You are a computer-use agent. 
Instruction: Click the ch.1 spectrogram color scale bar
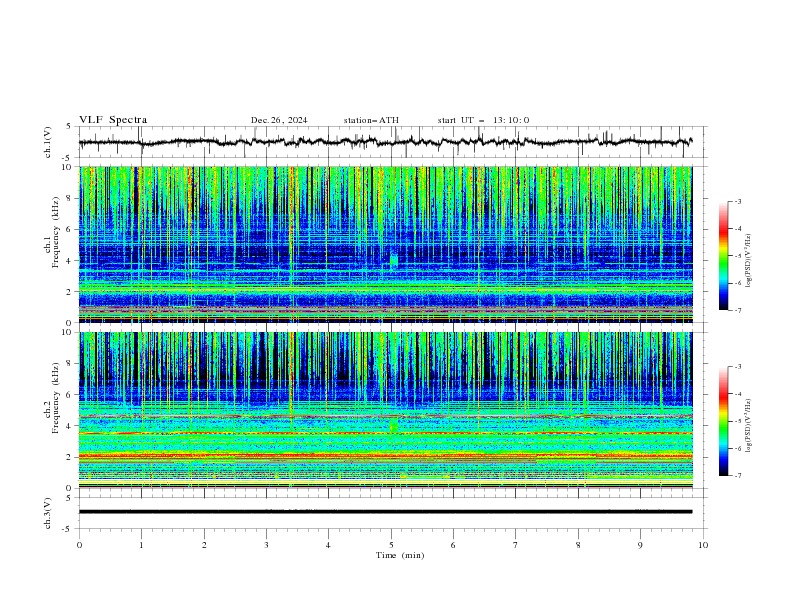click(723, 256)
